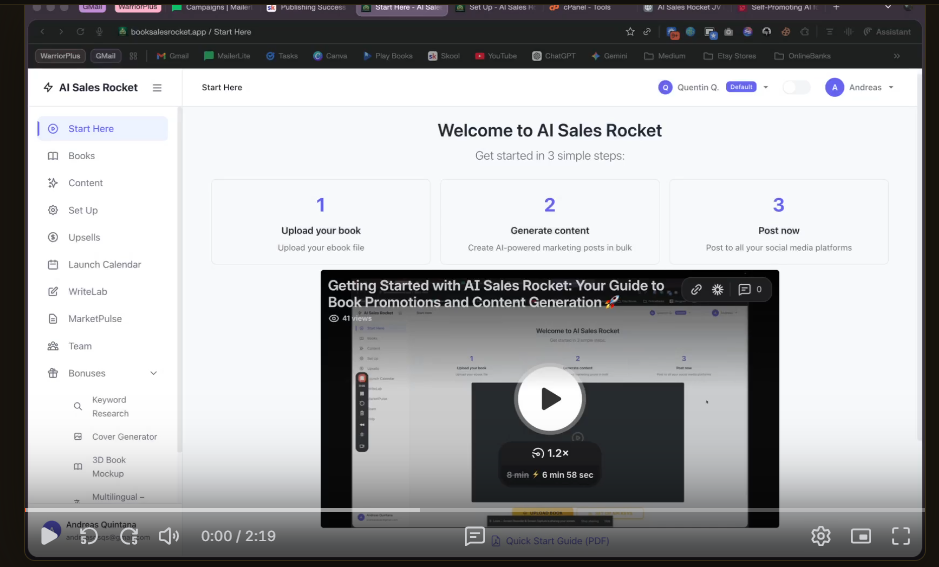Copy Loom video link via chain icon
The width and height of the screenshot is (939, 567).
pos(696,289)
